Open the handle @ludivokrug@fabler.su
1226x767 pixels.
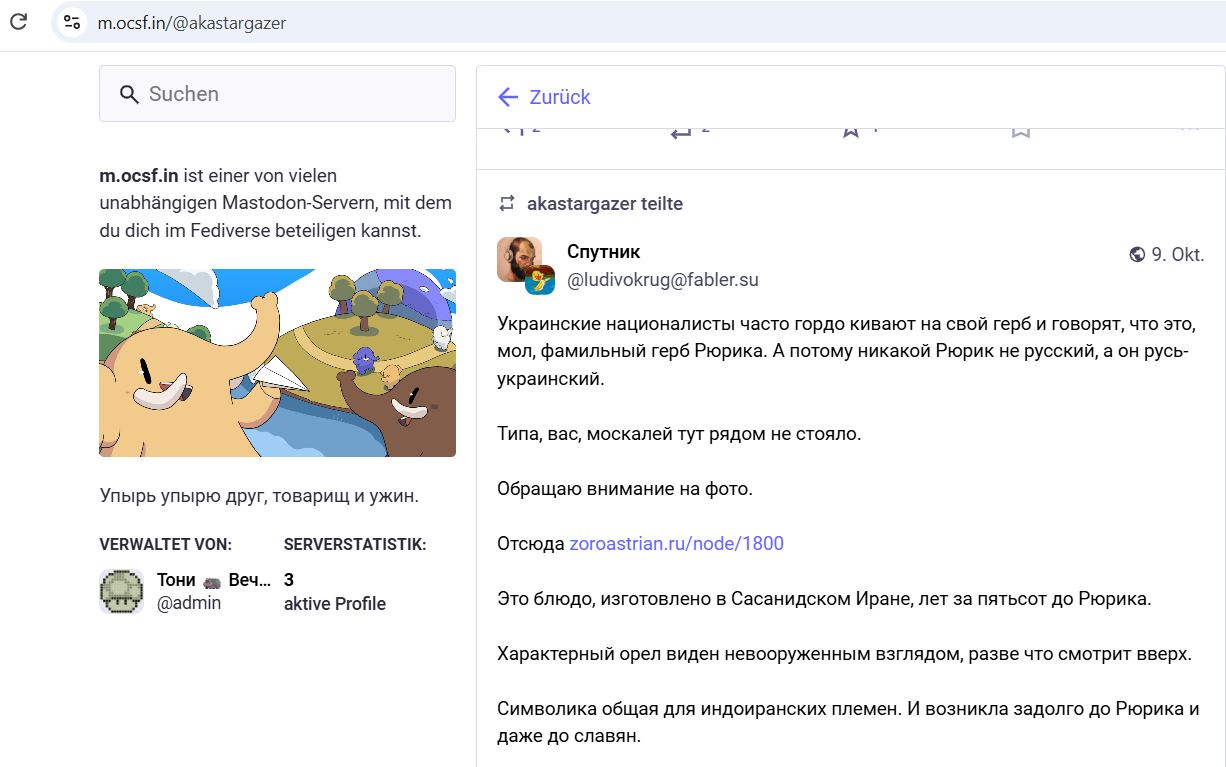(663, 280)
